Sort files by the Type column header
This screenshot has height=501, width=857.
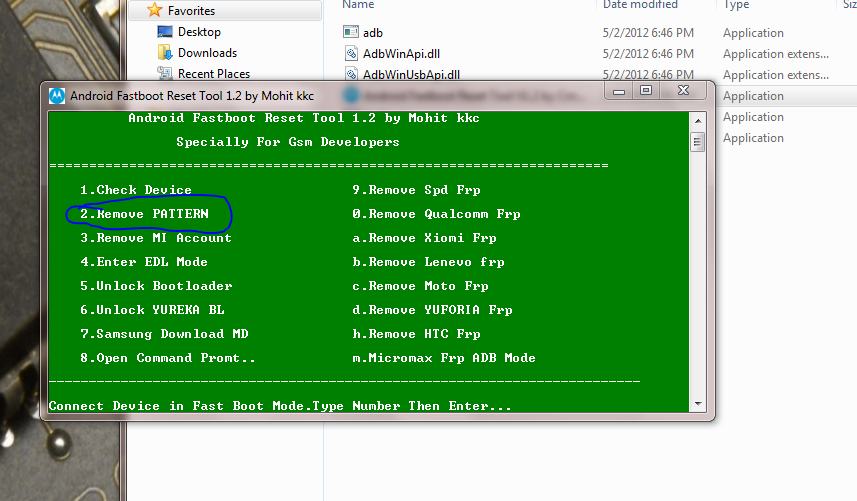(737, 4)
